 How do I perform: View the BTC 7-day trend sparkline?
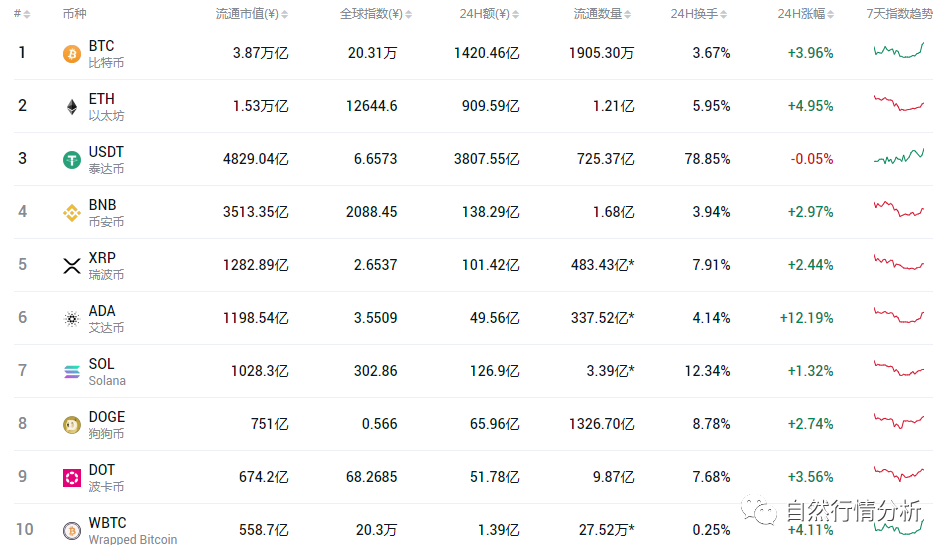pyautogui.click(x=898, y=51)
